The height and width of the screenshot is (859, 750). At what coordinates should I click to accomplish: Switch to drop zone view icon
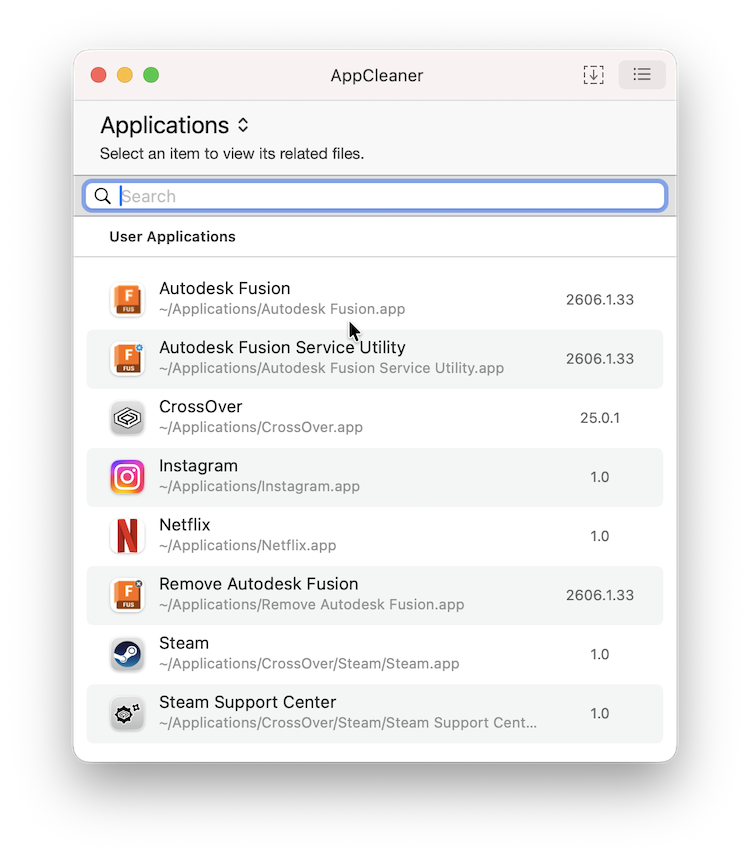pos(593,75)
